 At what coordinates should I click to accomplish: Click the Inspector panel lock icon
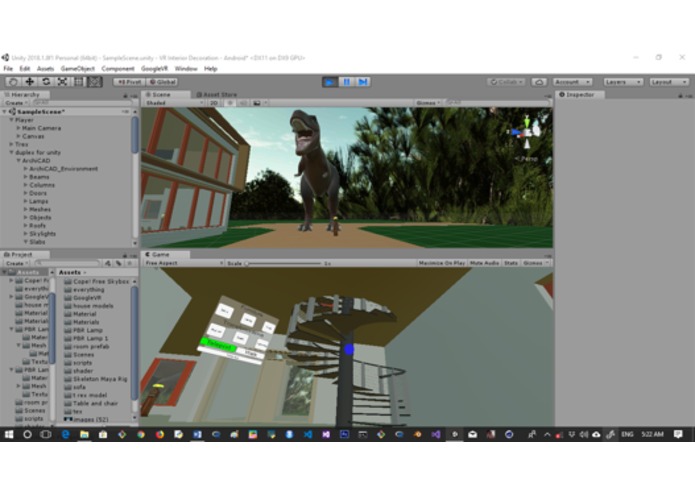(680, 96)
